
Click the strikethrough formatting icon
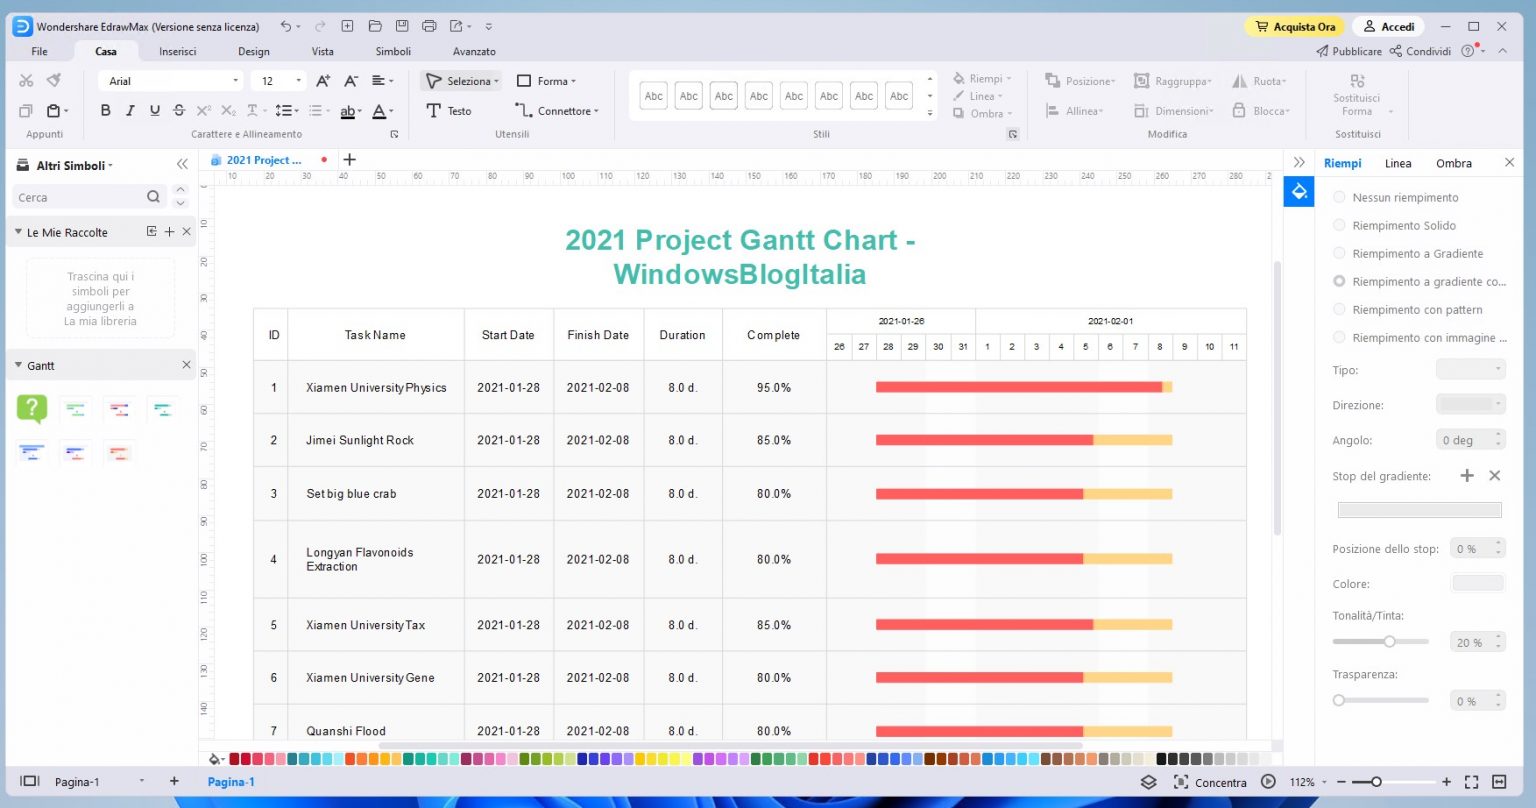(179, 110)
